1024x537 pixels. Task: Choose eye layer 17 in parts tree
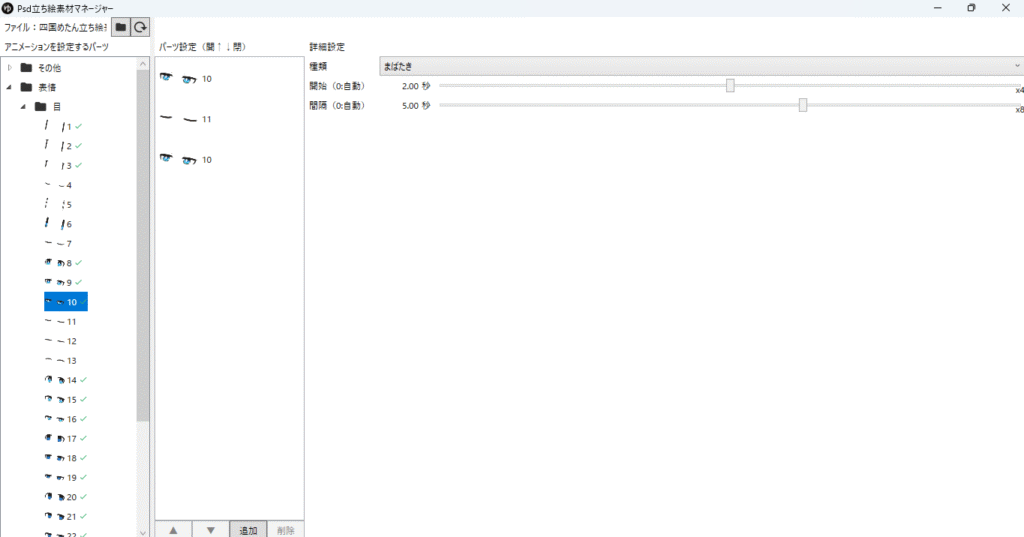coord(66,438)
